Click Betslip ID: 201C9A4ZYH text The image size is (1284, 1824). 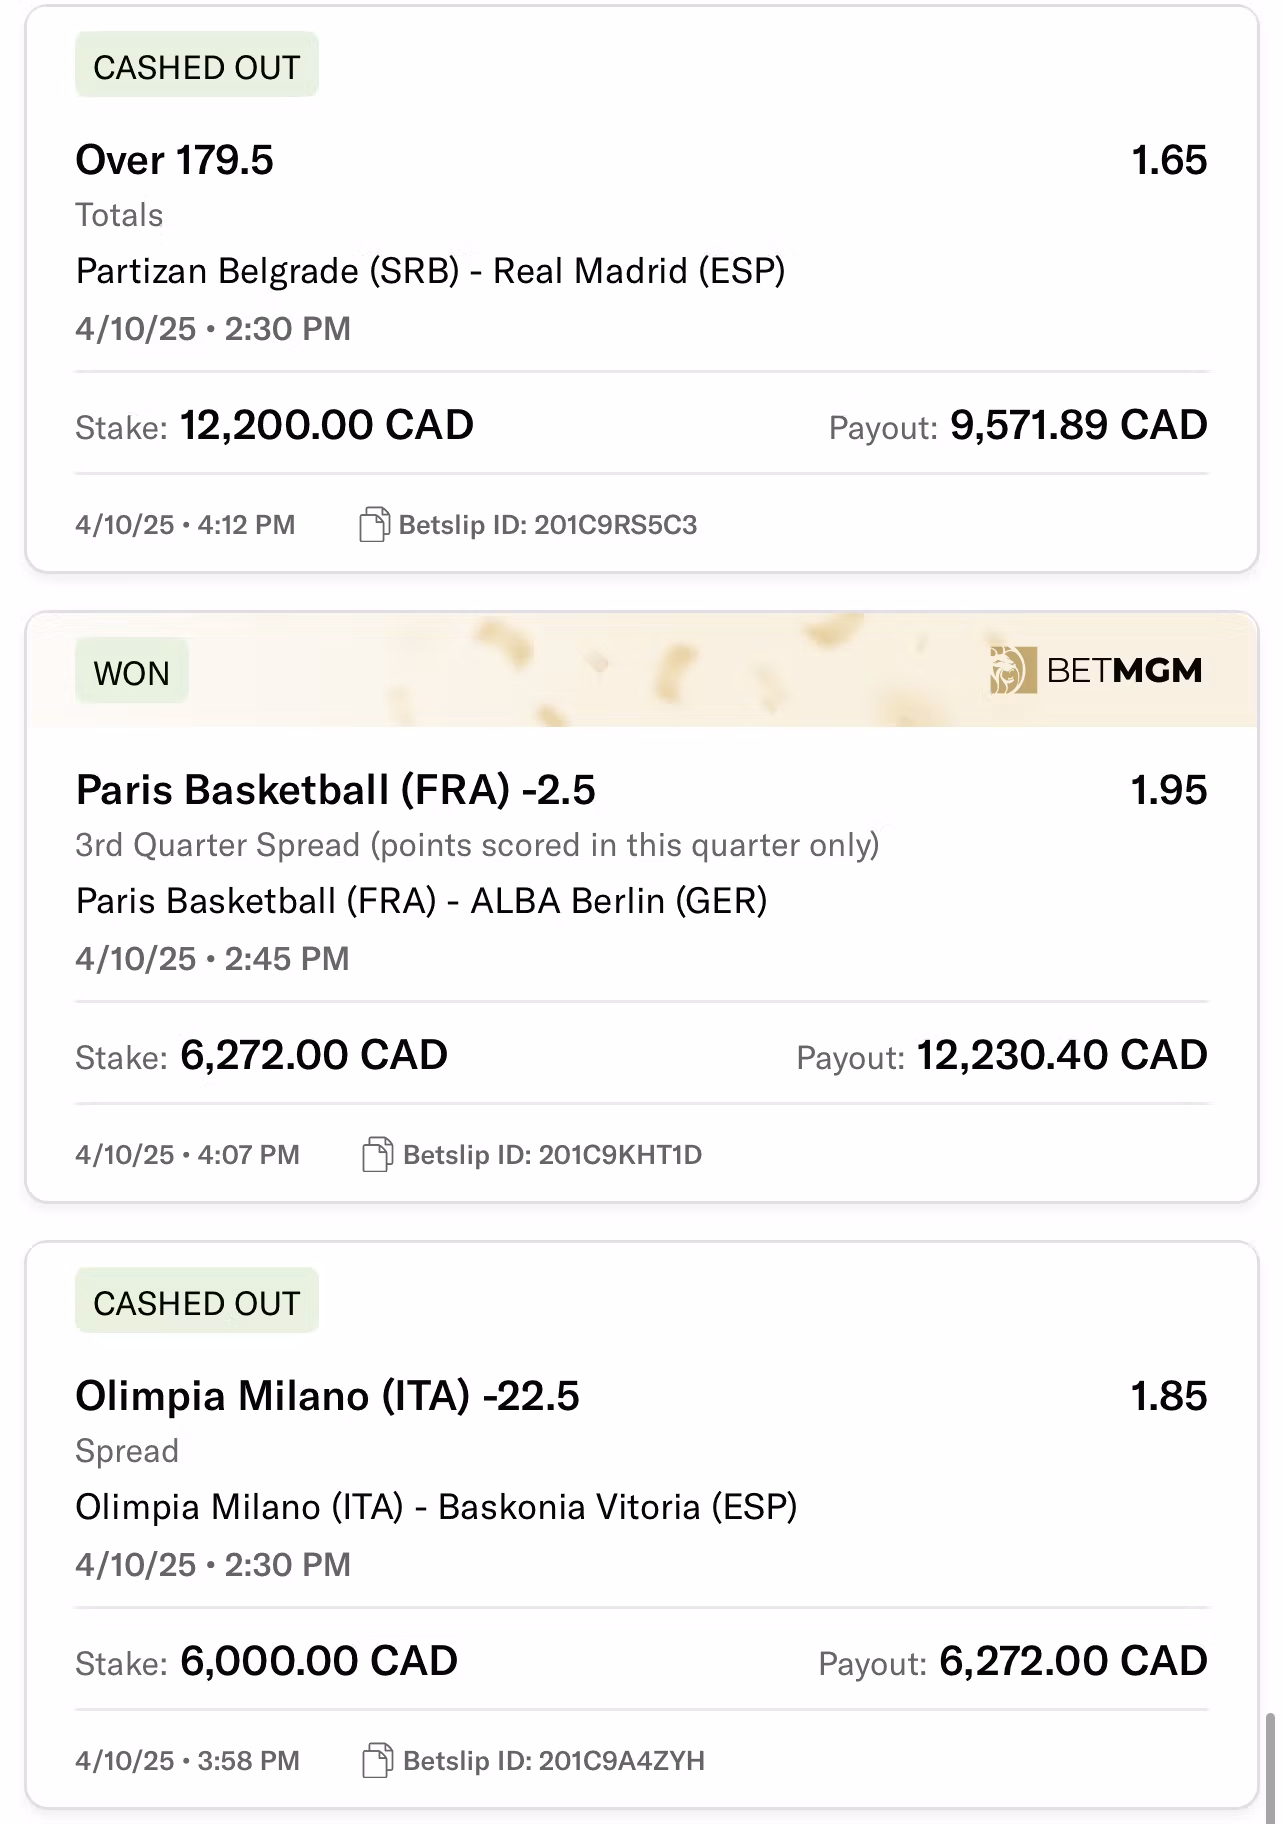pos(554,1761)
